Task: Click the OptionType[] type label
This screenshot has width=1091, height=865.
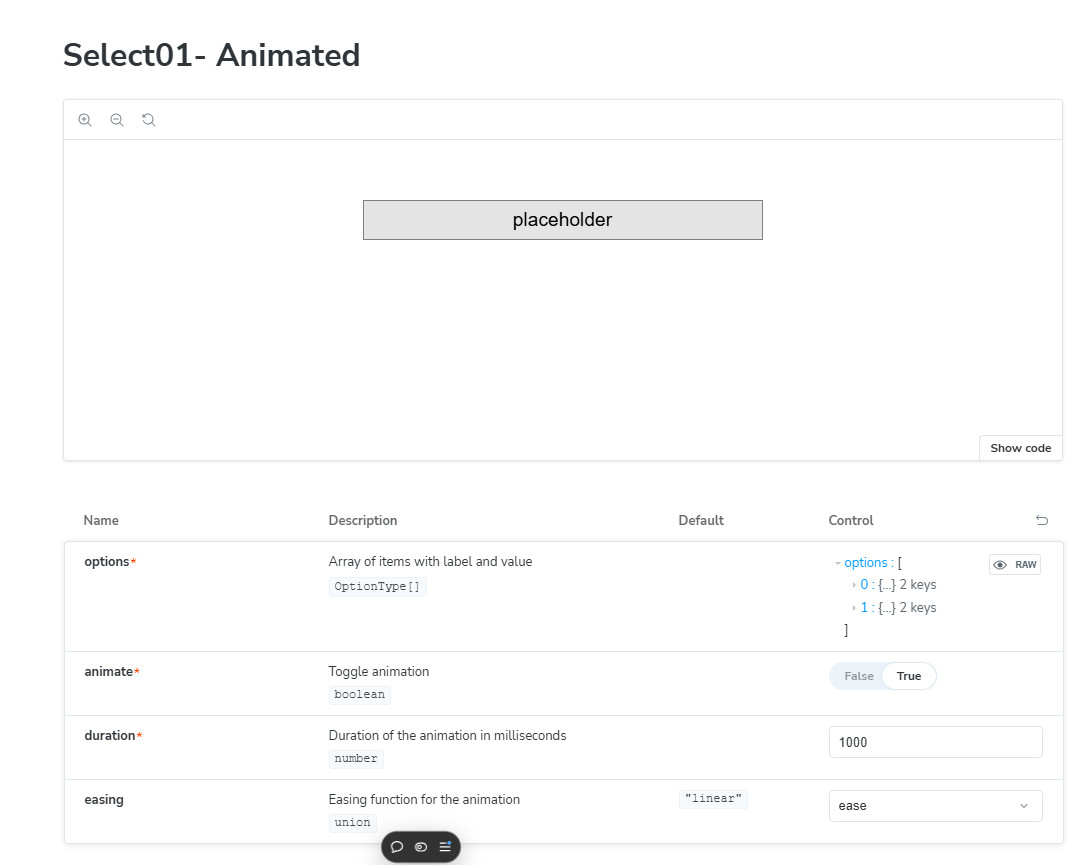Action: (377, 587)
